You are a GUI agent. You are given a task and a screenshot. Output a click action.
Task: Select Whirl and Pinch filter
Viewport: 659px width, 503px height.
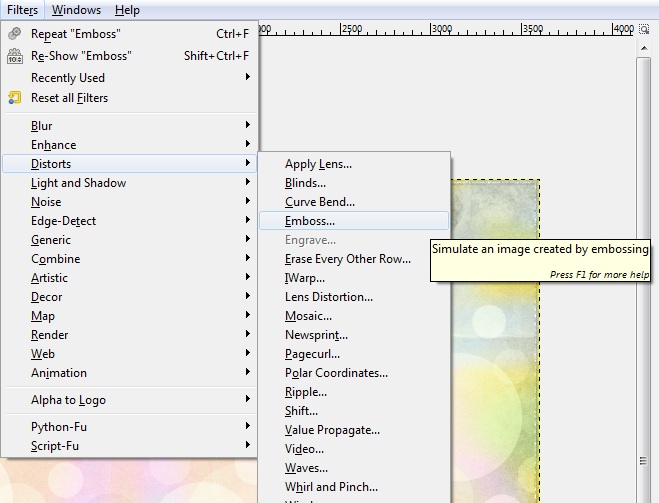[x=354, y=487]
